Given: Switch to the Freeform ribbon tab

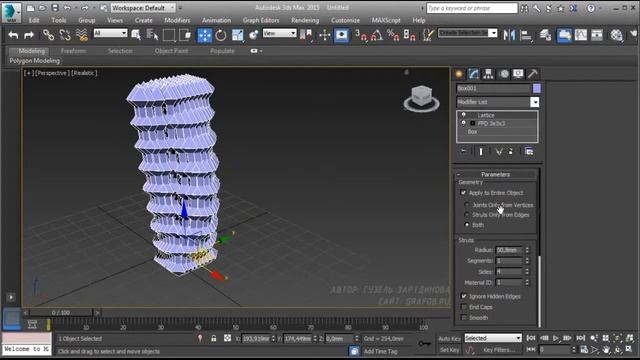Looking at the screenshot, I should [73, 51].
